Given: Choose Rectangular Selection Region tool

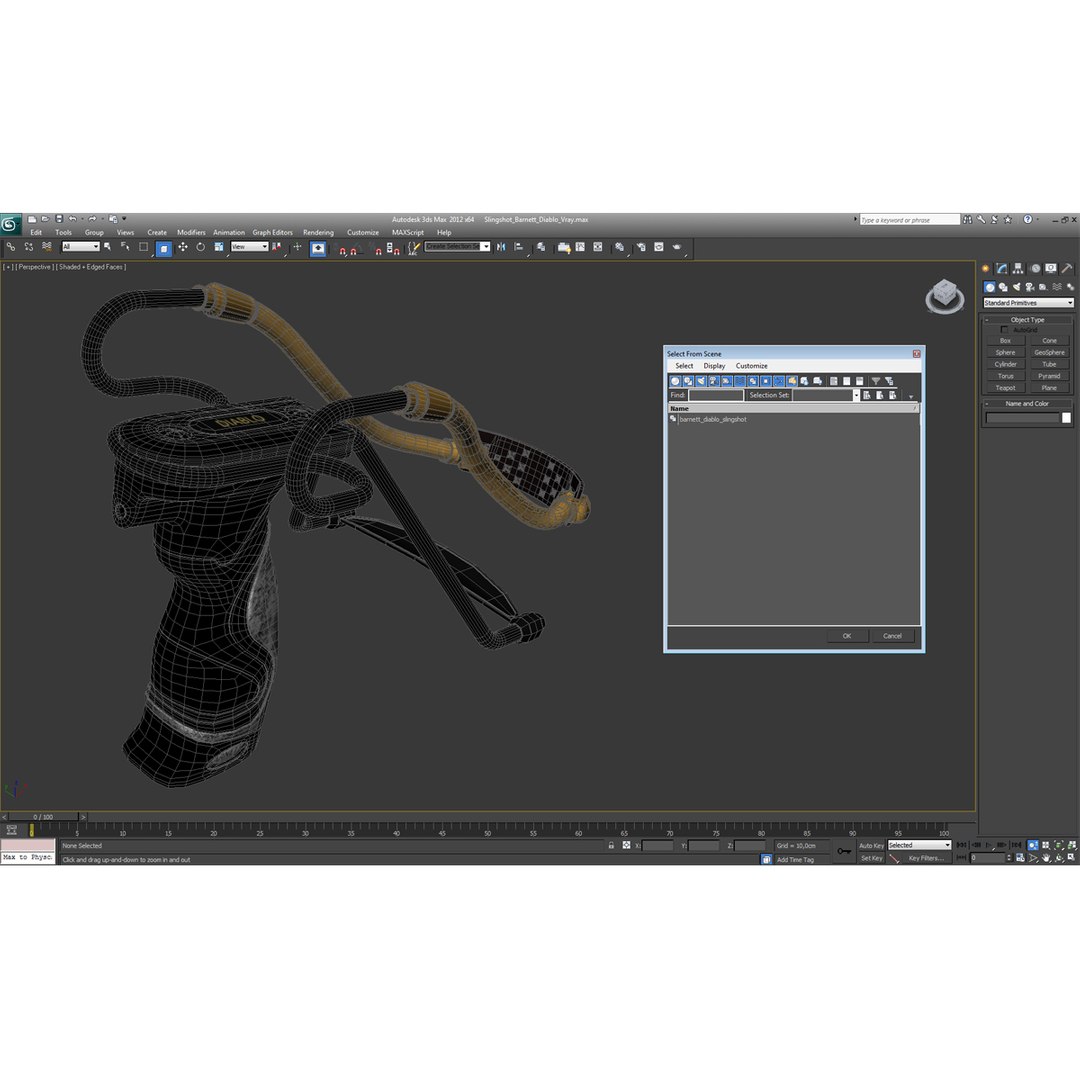Looking at the screenshot, I should tap(143, 247).
